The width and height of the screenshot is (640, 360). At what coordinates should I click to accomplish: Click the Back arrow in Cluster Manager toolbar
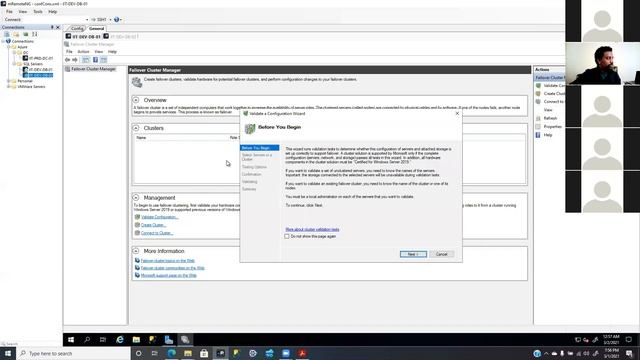tap(67, 60)
